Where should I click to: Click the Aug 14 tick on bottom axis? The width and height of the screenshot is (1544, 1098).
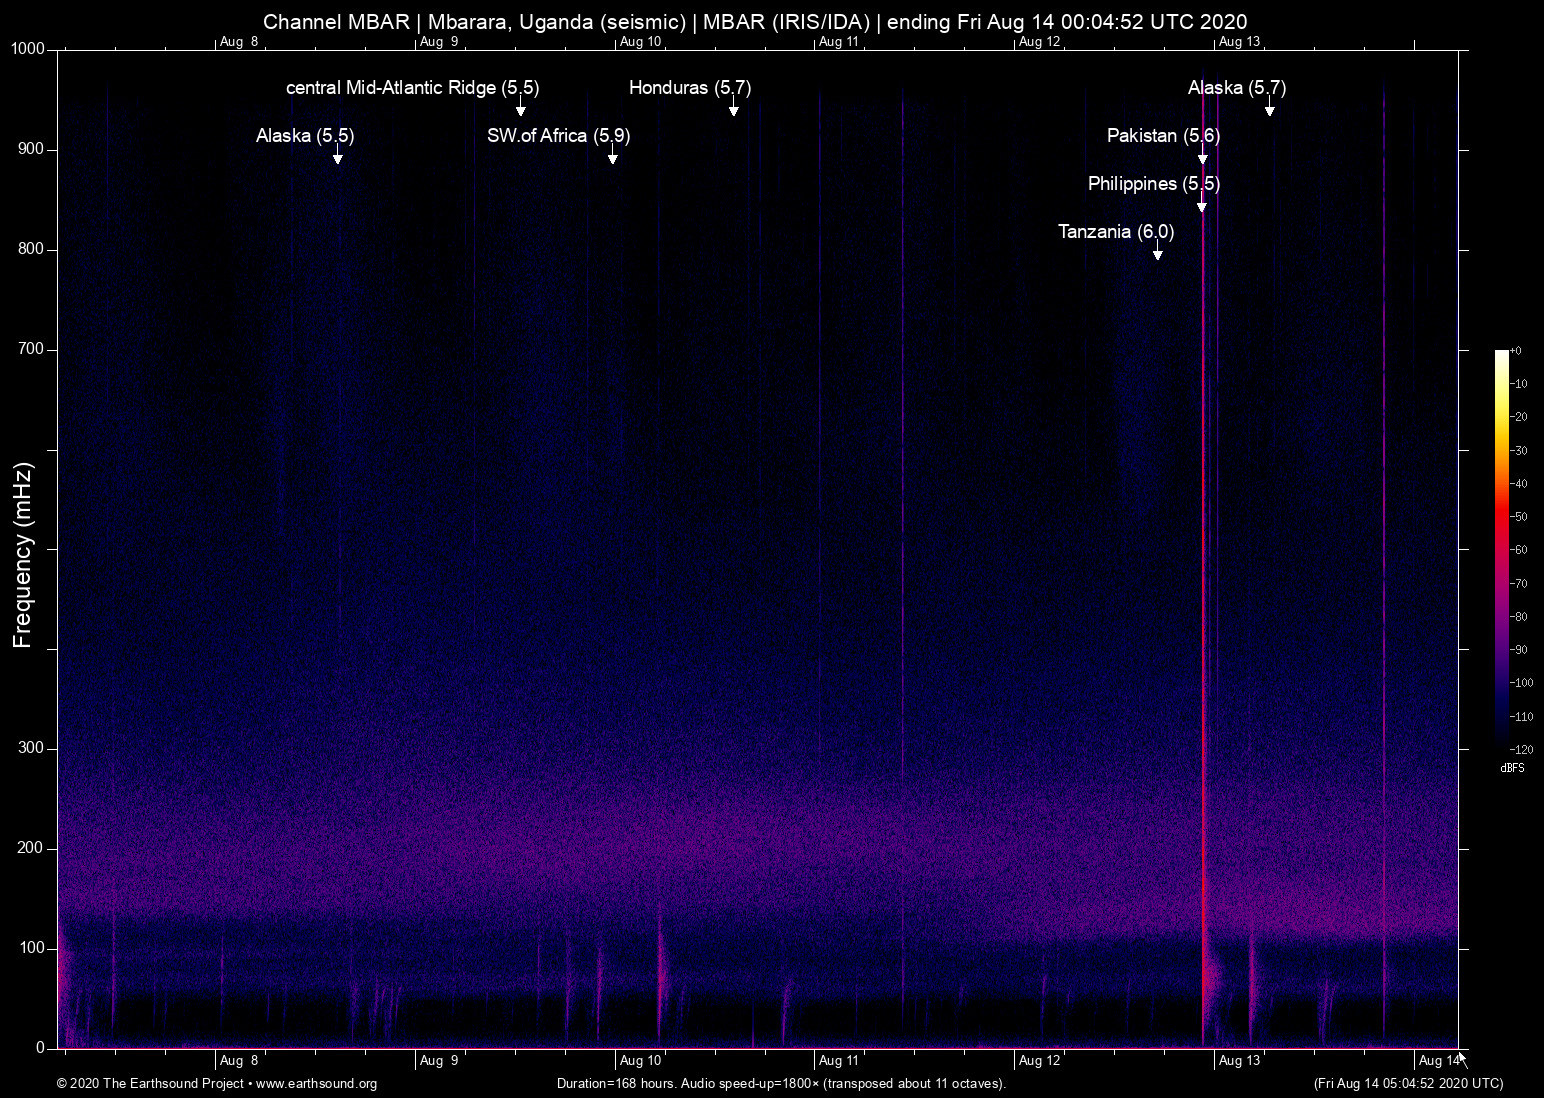point(1437,1060)
